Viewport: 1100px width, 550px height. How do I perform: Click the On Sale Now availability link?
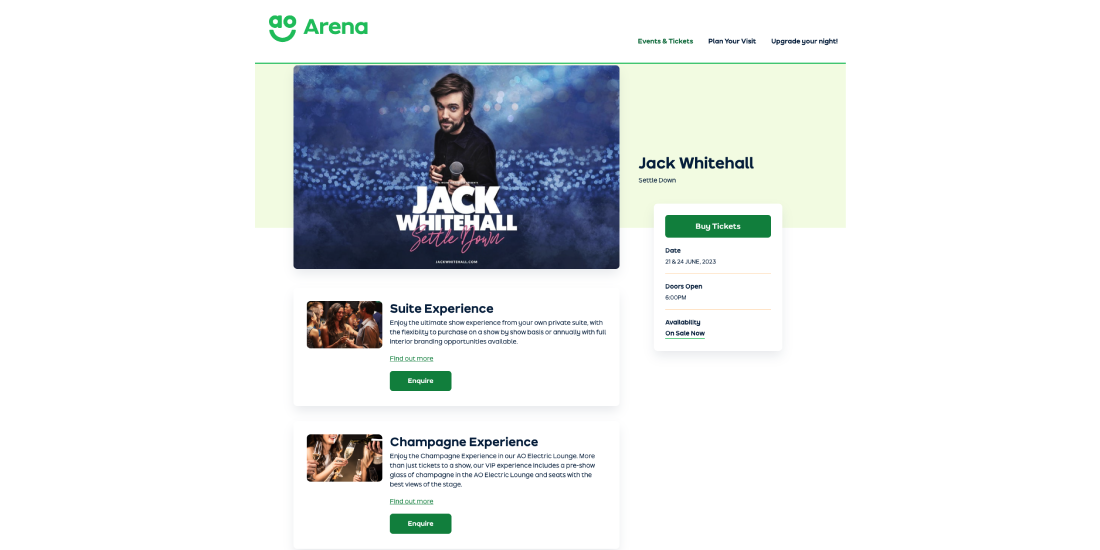685,333
